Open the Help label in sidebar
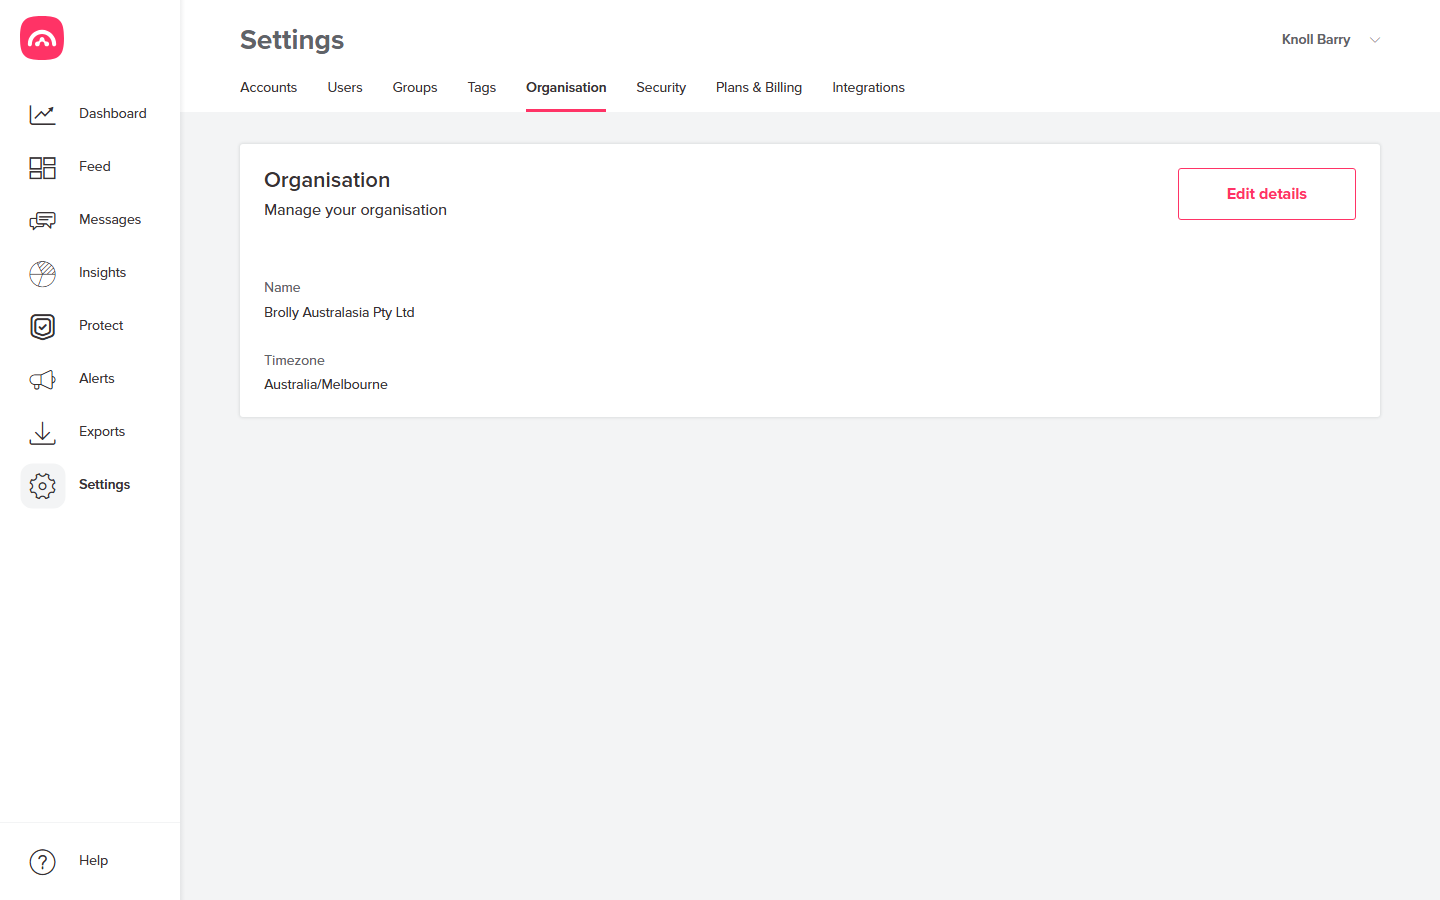1440x900 pixels. click(x=93, y=860)
